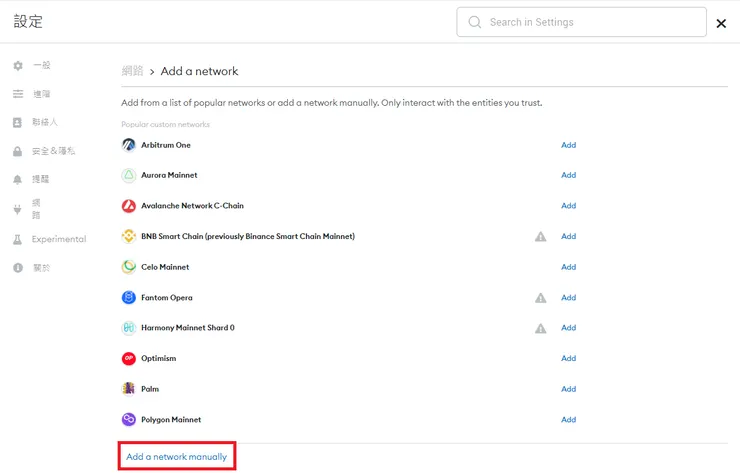The height and width of the screenshot is (473, 740).
Task: Click Add a network manually link
Action: pos(176,457)
